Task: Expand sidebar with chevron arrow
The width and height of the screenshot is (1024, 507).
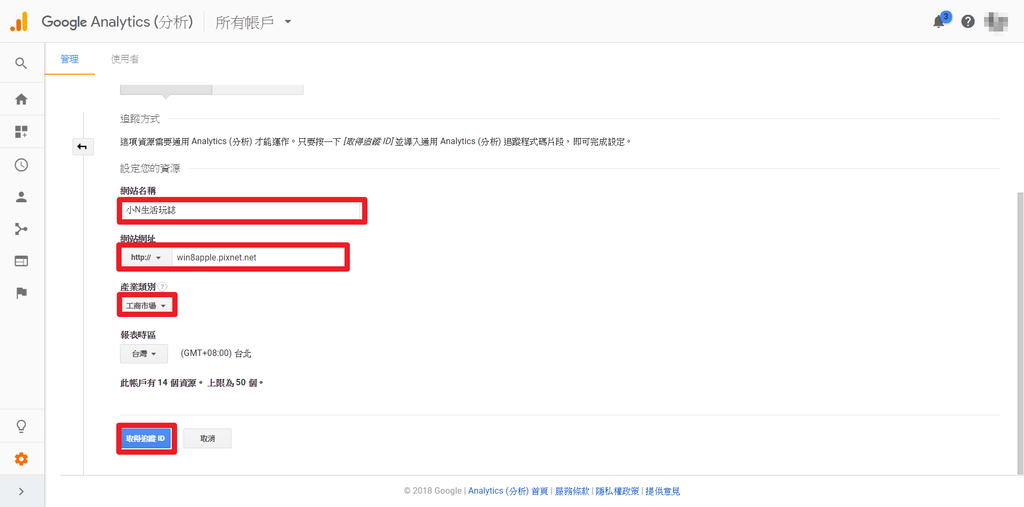Action: point(22,491)
